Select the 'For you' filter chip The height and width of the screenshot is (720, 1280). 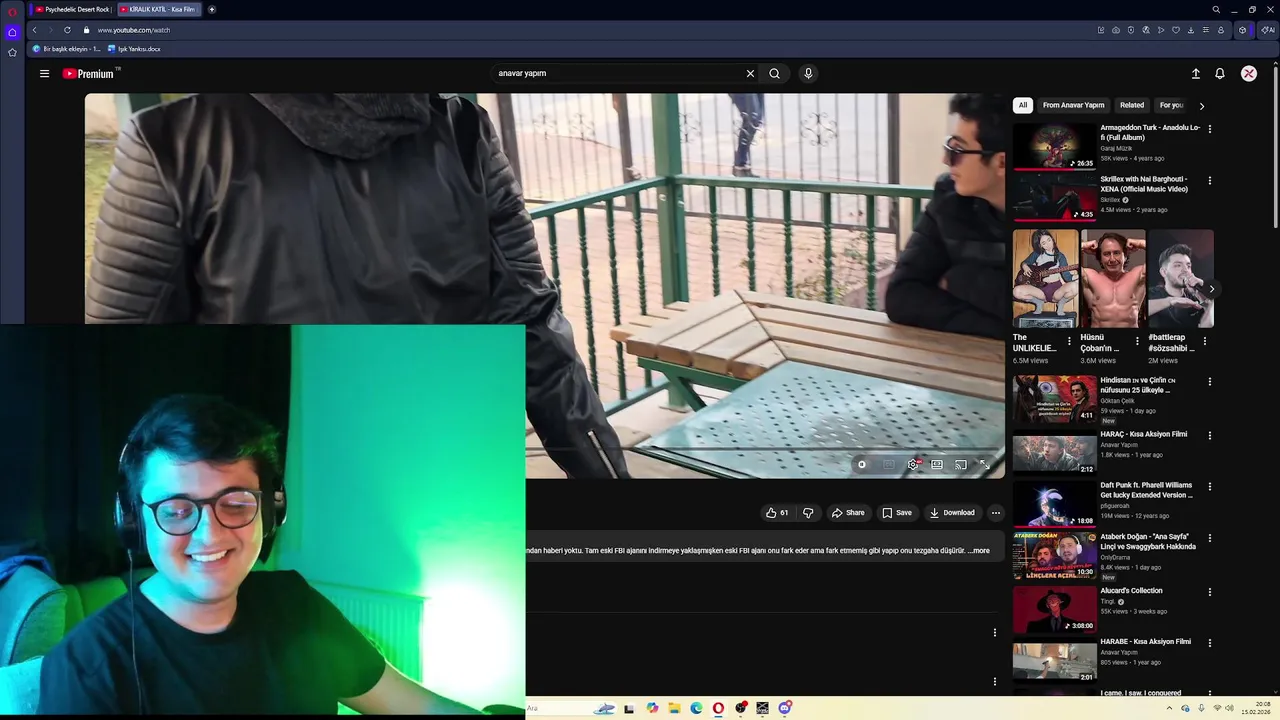[x=1171, y=105]
